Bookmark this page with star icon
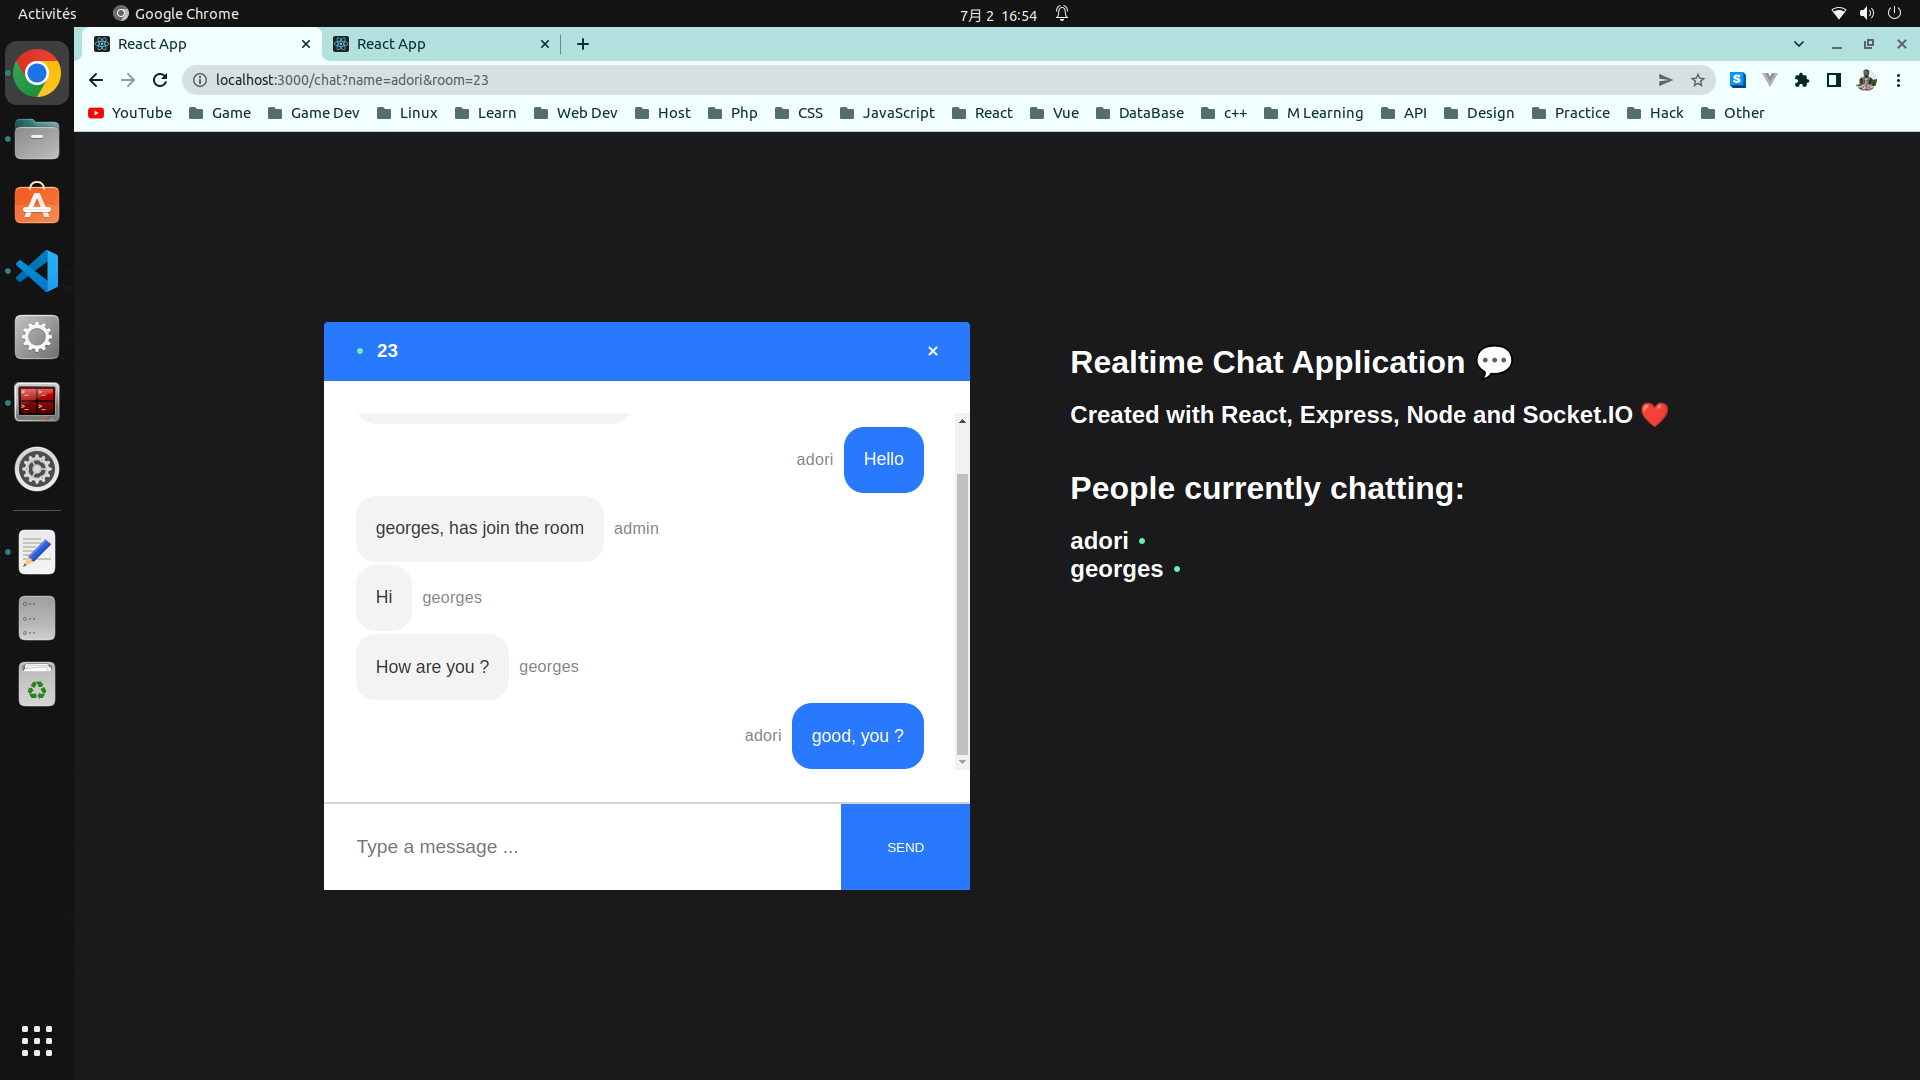Image resolution: width=1920 pixels, height=1080 pixels. coord(1697,80)
